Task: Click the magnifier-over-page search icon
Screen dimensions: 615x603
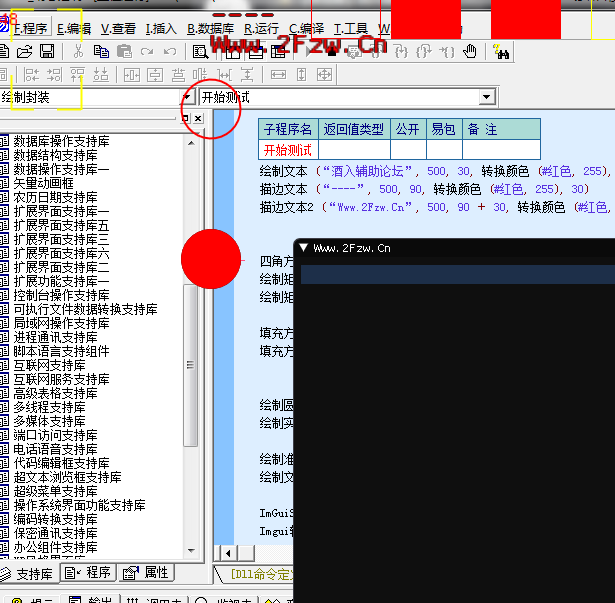Action: (x=200, y=52)
